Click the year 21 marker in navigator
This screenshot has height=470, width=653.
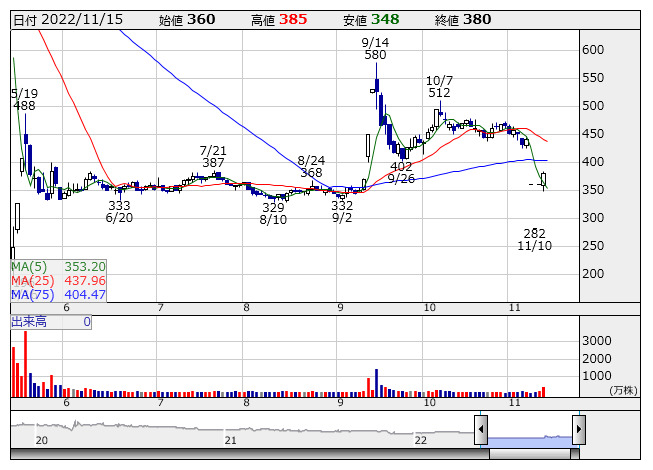pos(231,440)
